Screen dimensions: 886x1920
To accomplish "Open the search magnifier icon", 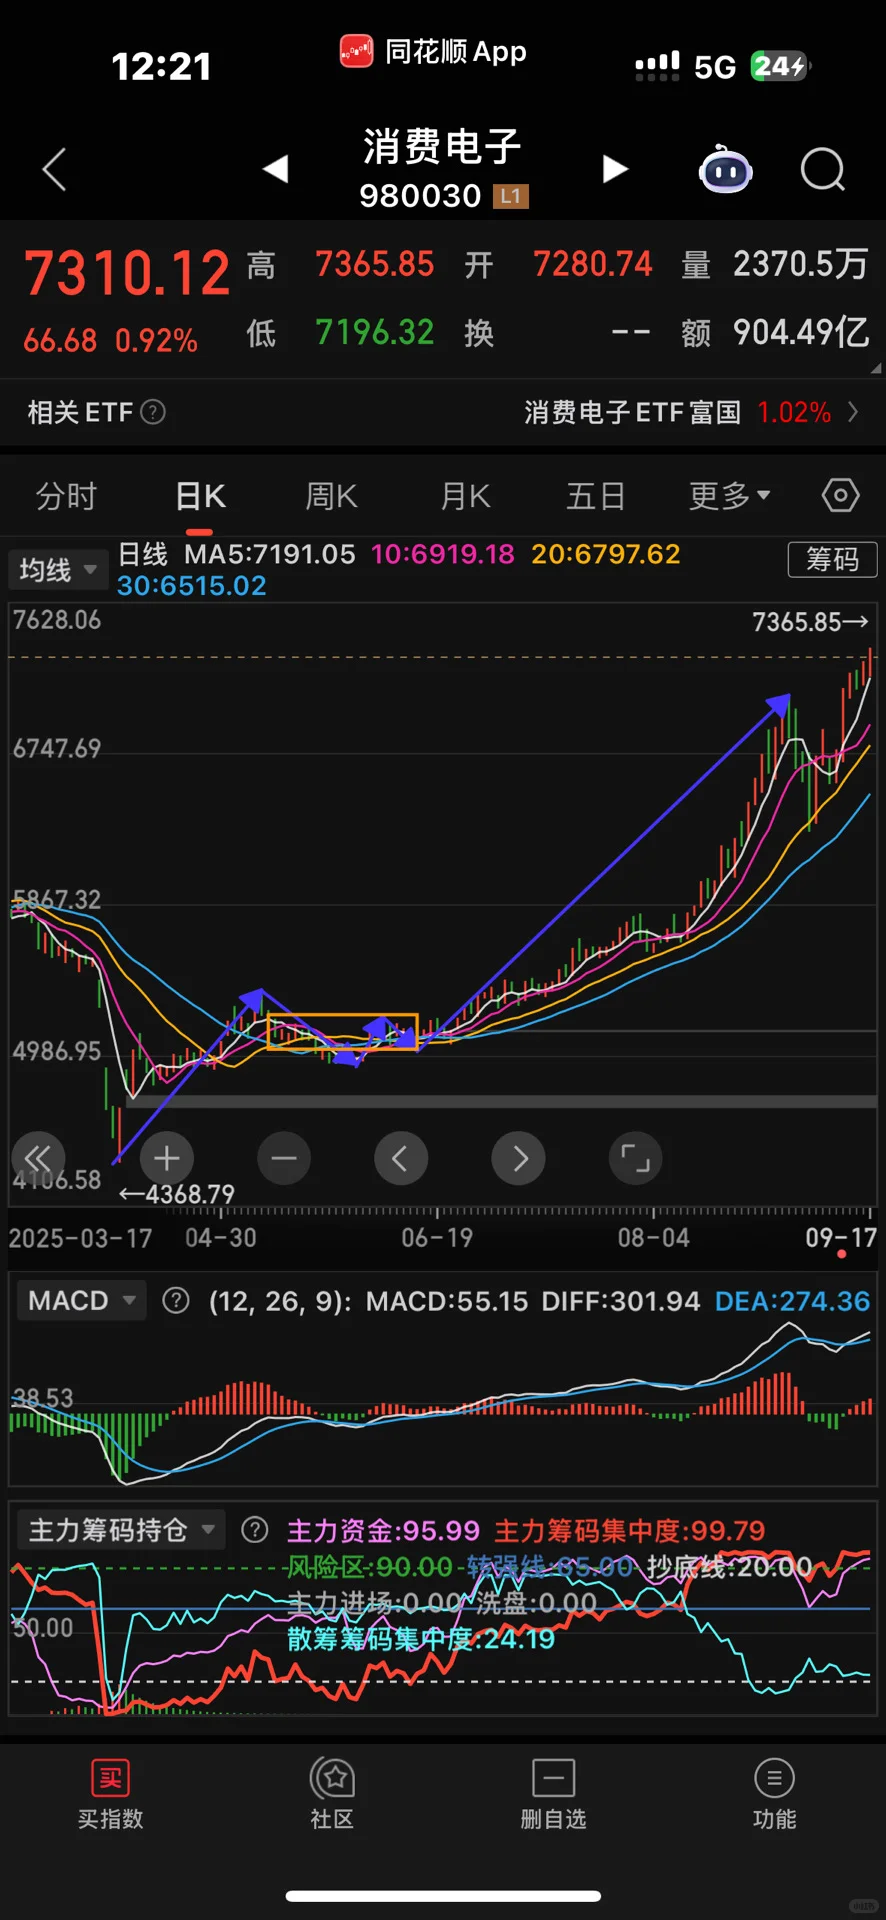I will pyautogui.click(x=823, y=169).
